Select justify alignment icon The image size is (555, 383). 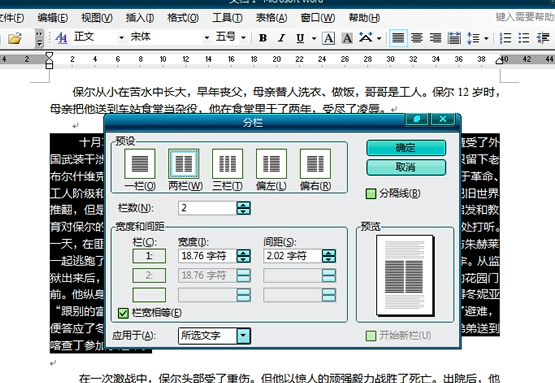tap(398, 38)
